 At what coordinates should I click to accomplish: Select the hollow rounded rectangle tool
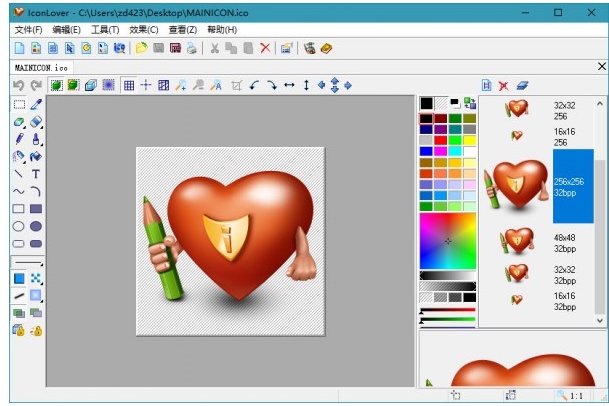click(18, 244)
